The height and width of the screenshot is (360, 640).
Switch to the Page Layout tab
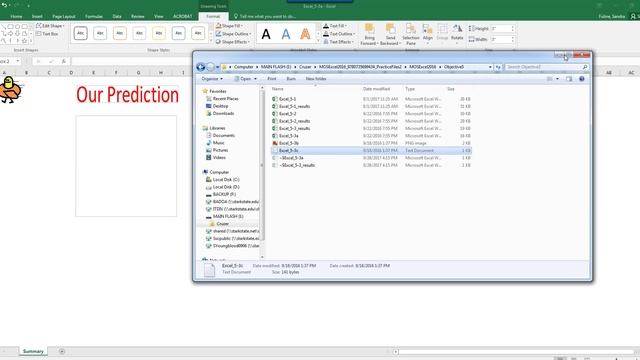[x=64, y=16]
